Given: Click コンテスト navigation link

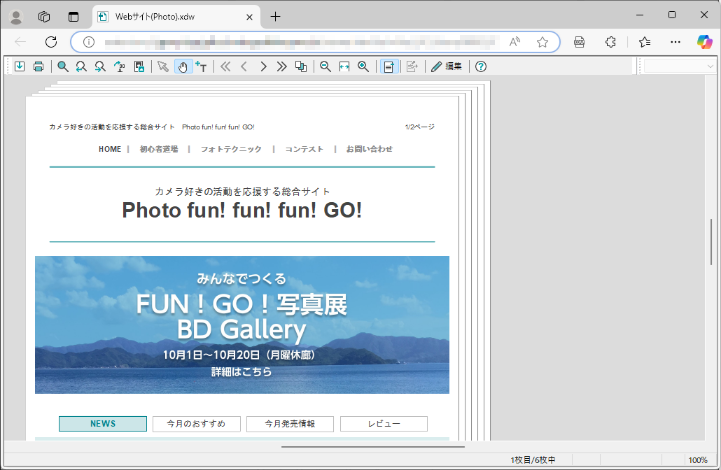Looking at the screenshot, I should point(304,149).
